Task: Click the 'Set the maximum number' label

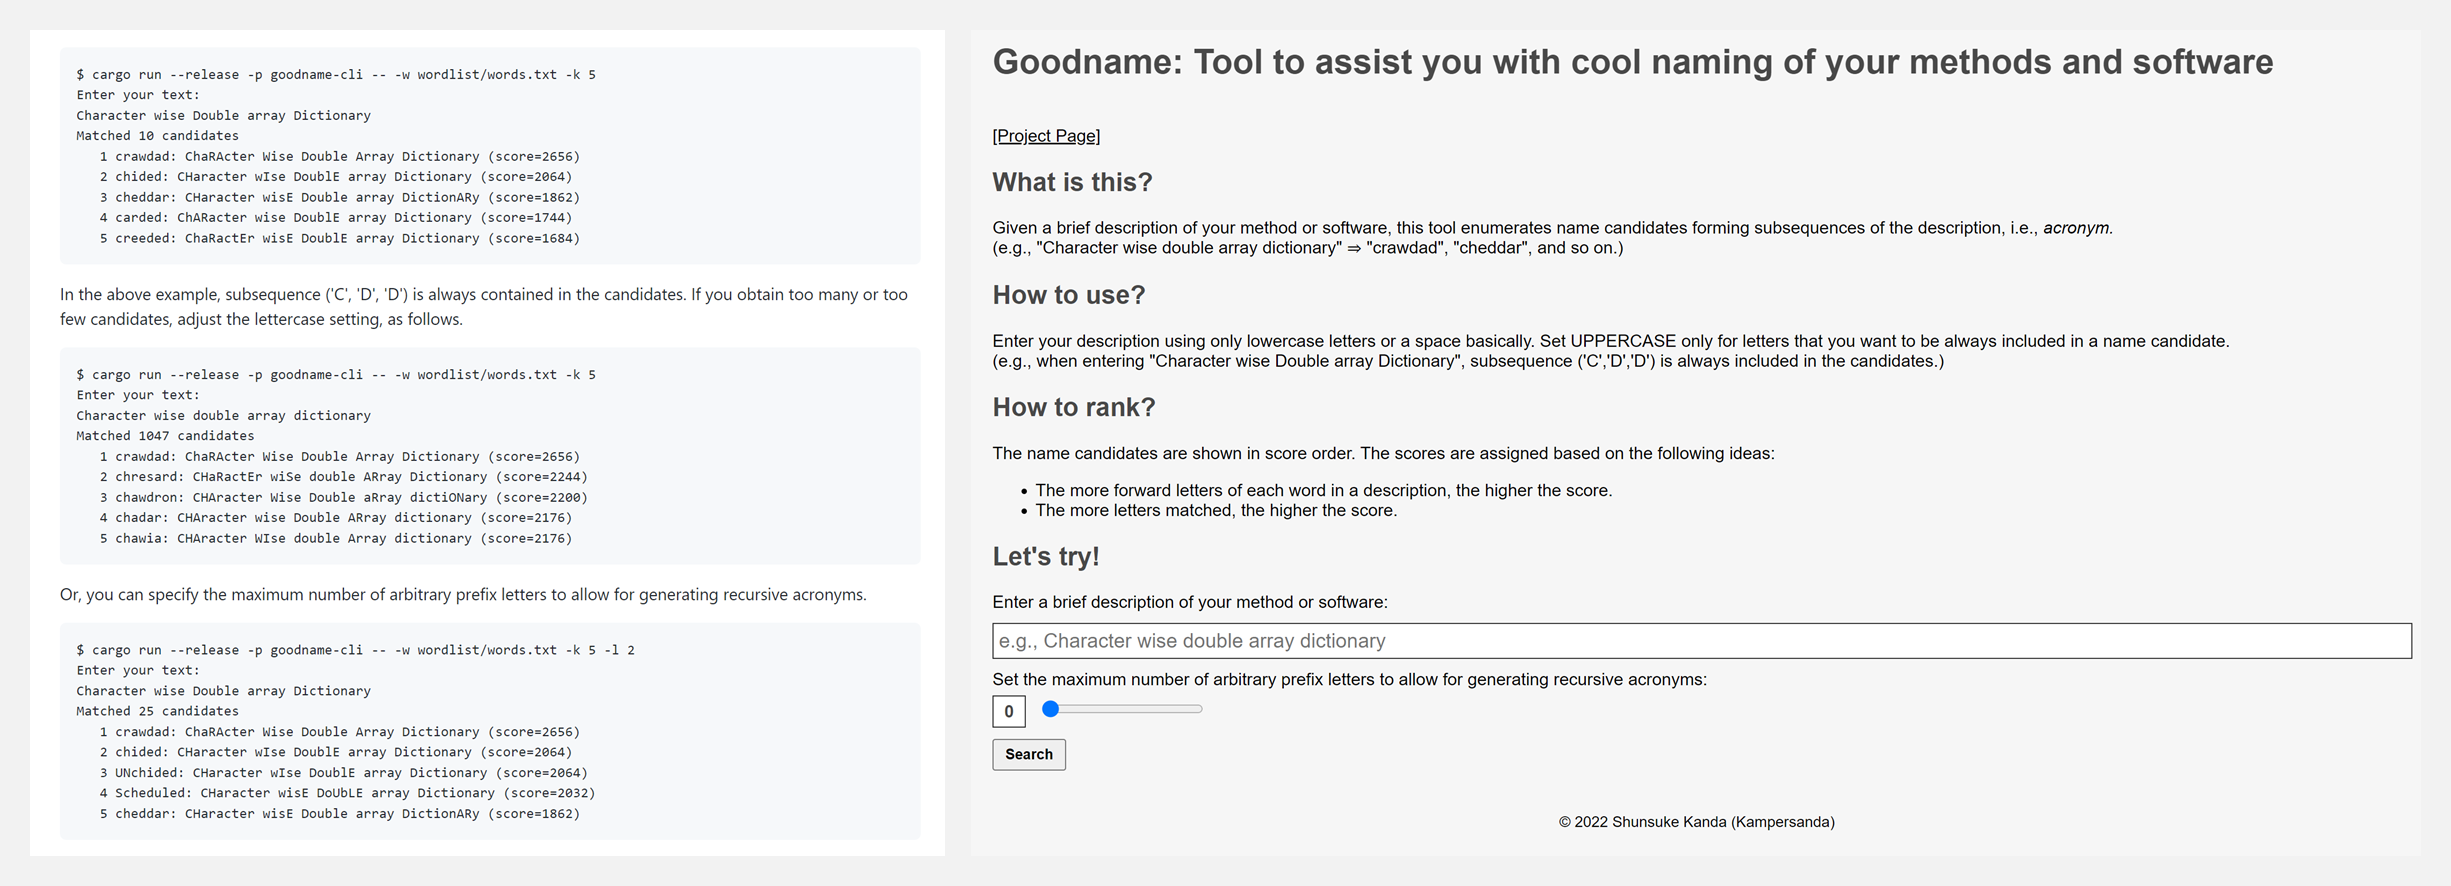Action: click(1349, 679)
